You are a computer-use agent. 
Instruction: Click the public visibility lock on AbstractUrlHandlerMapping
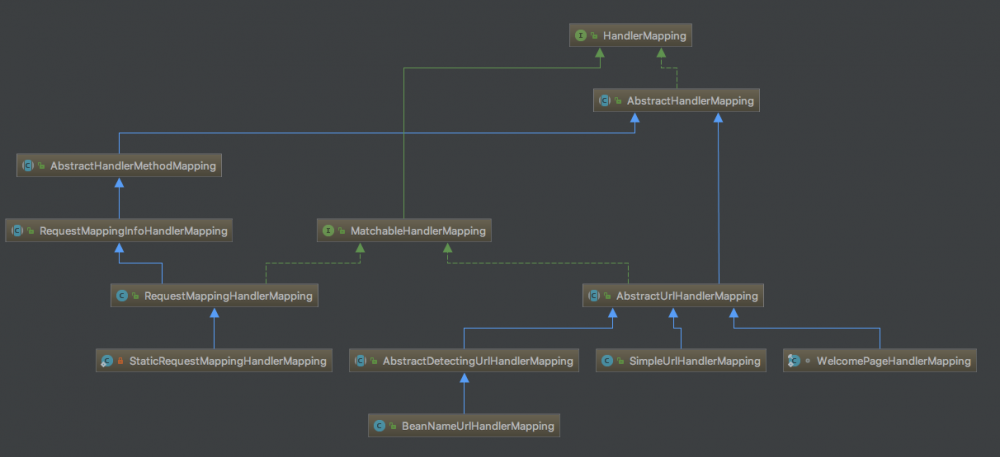coord(607,296)
